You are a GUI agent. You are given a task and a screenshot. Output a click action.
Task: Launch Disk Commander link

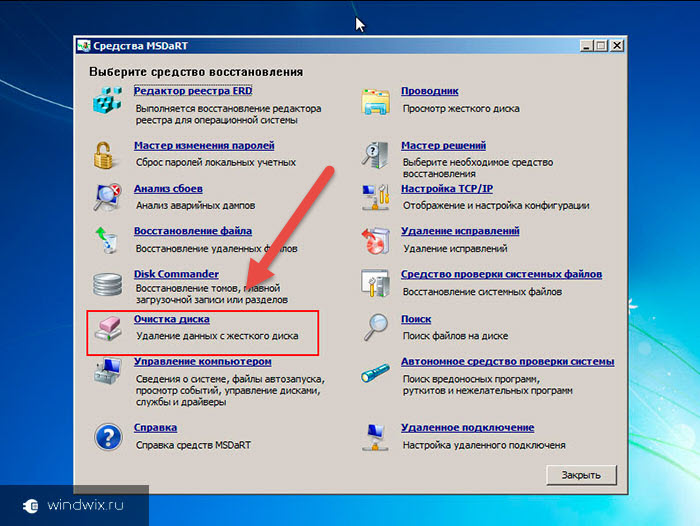pyautogui.click(x=176, y=274)
